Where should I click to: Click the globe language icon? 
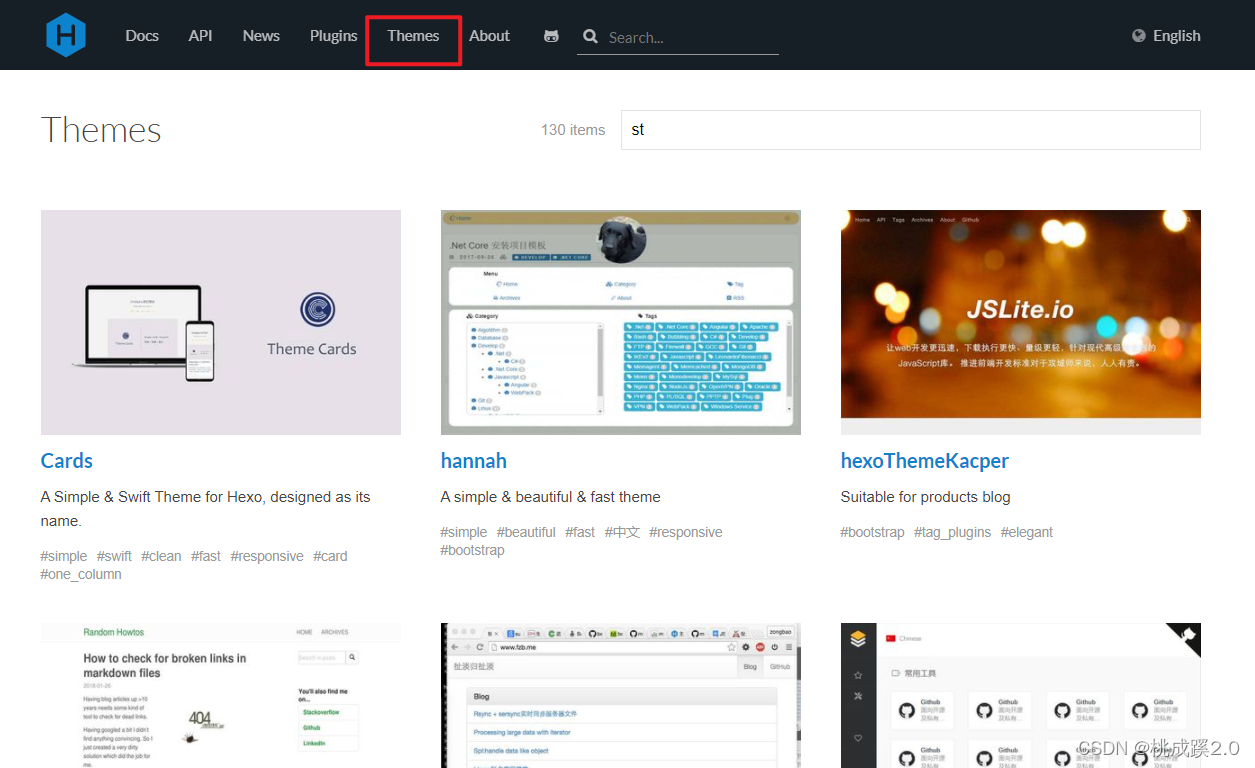1139,36
